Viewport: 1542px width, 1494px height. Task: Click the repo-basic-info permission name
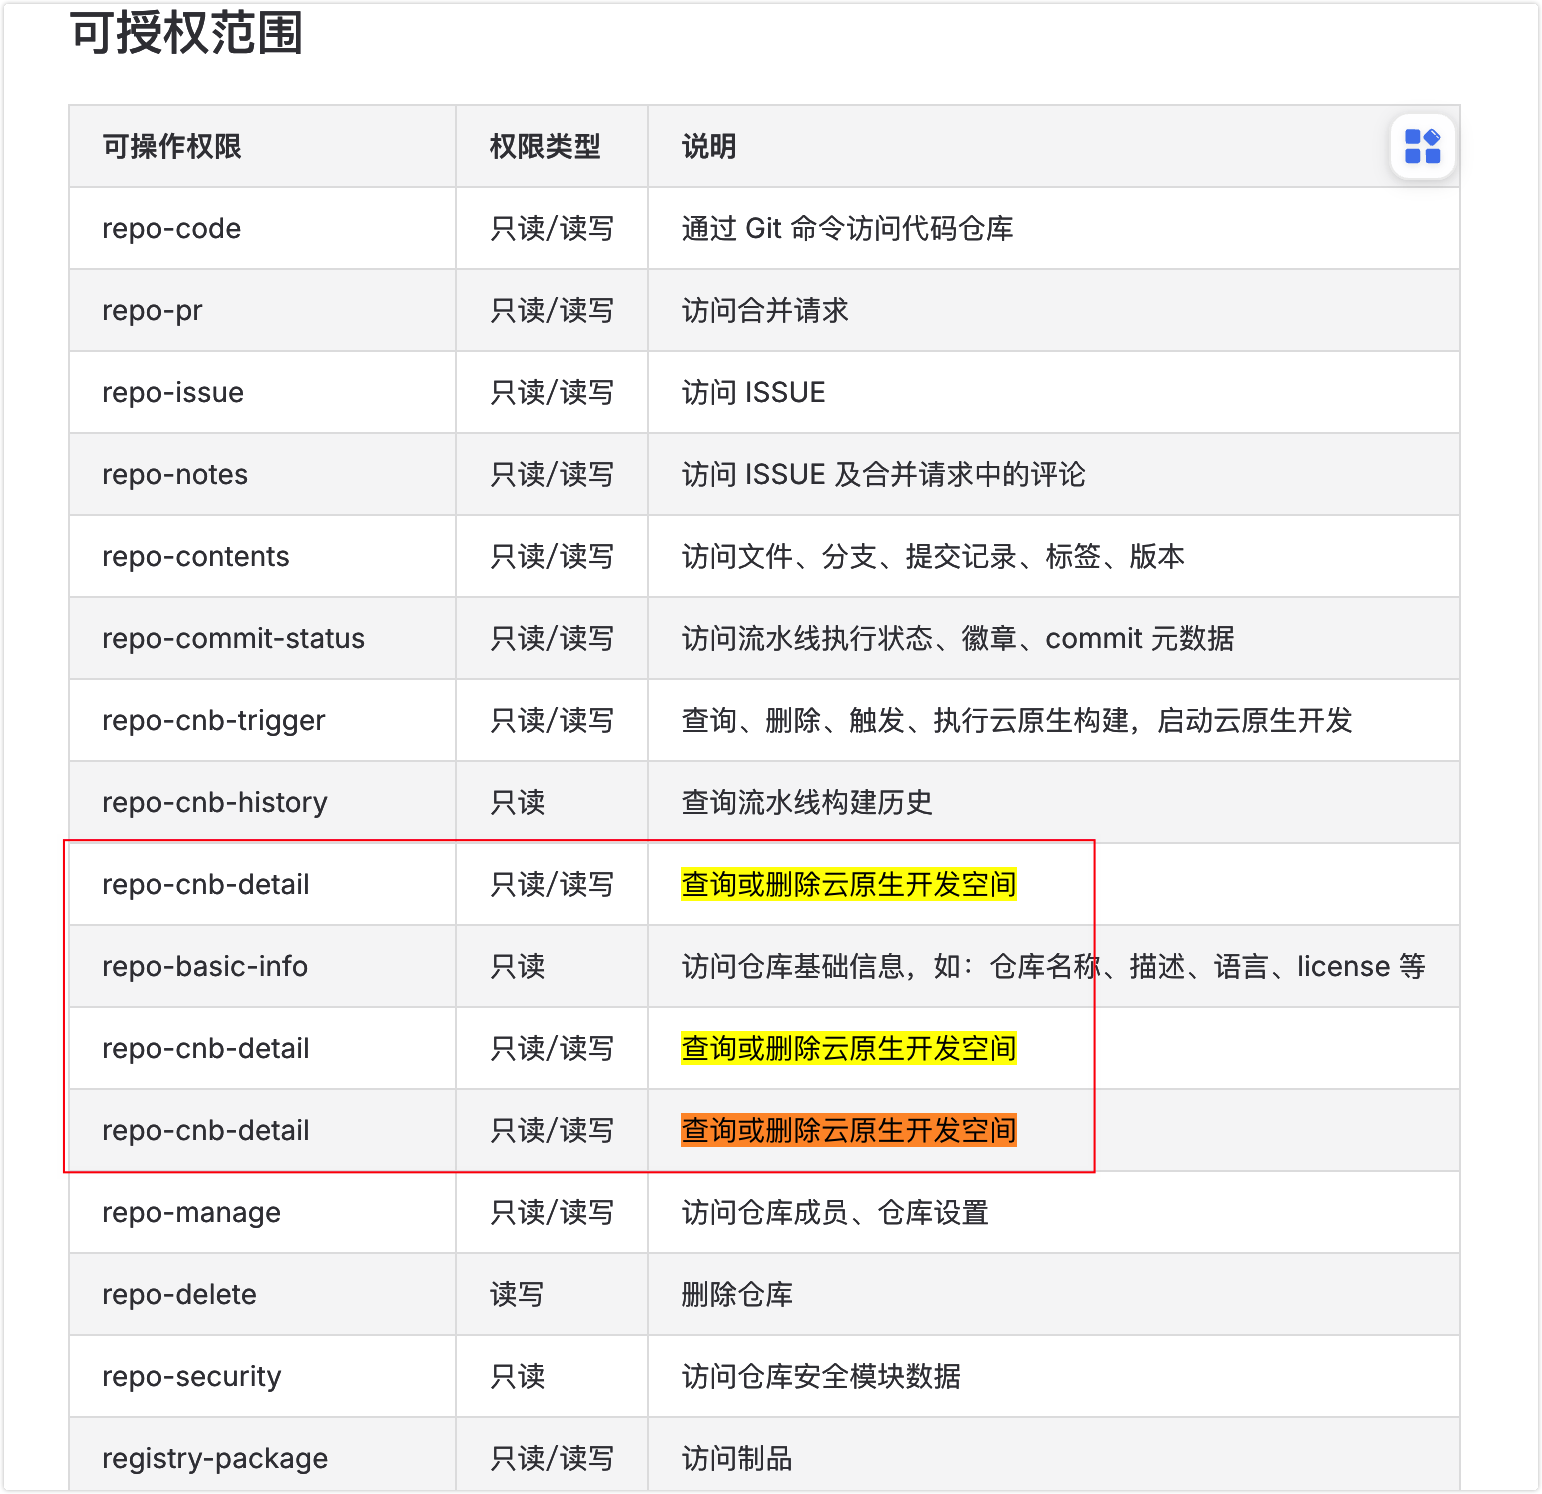(204, 967)
